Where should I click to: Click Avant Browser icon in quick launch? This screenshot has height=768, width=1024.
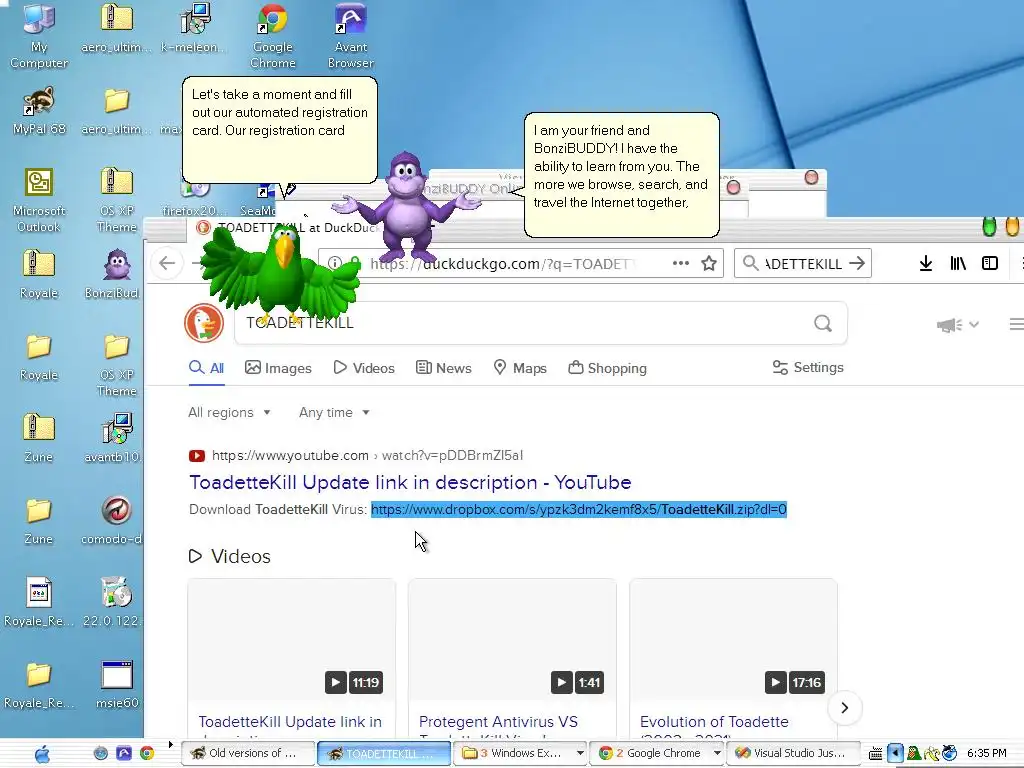pos(123,753)
